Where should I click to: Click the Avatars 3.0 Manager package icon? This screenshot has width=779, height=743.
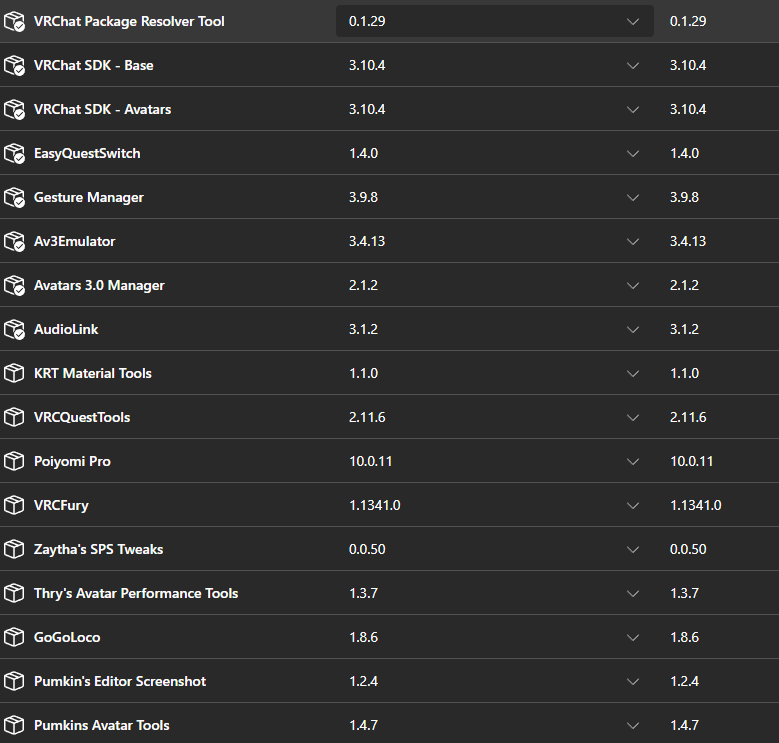click(14, 285)
